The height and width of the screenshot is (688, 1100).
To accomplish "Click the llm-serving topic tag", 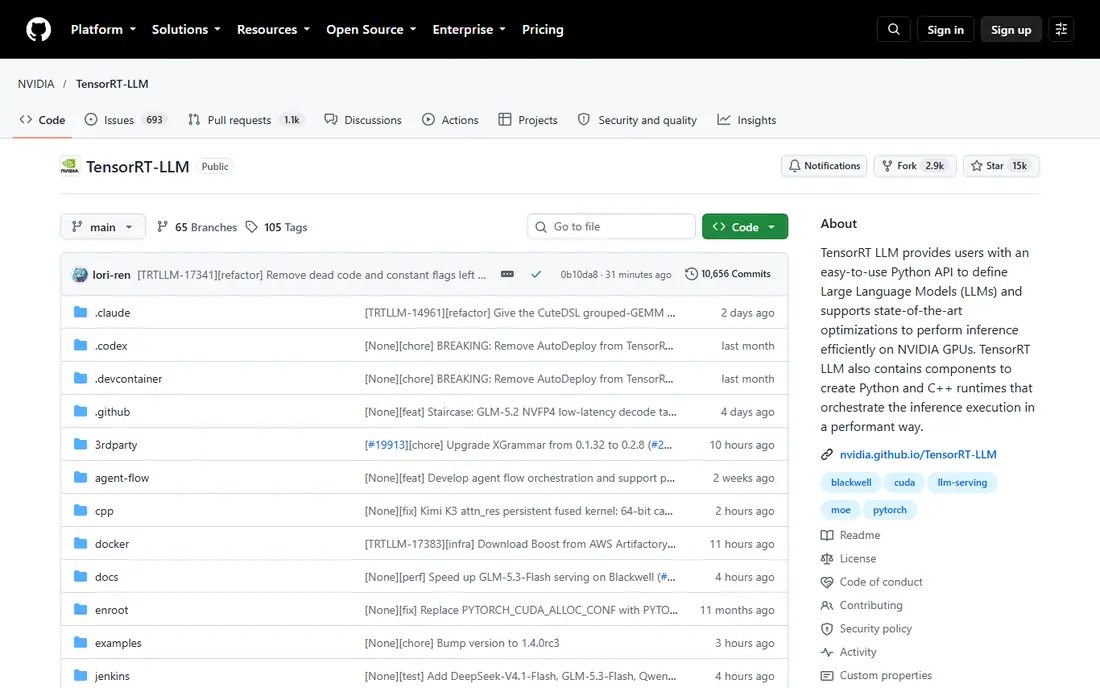I will [962, 483].
